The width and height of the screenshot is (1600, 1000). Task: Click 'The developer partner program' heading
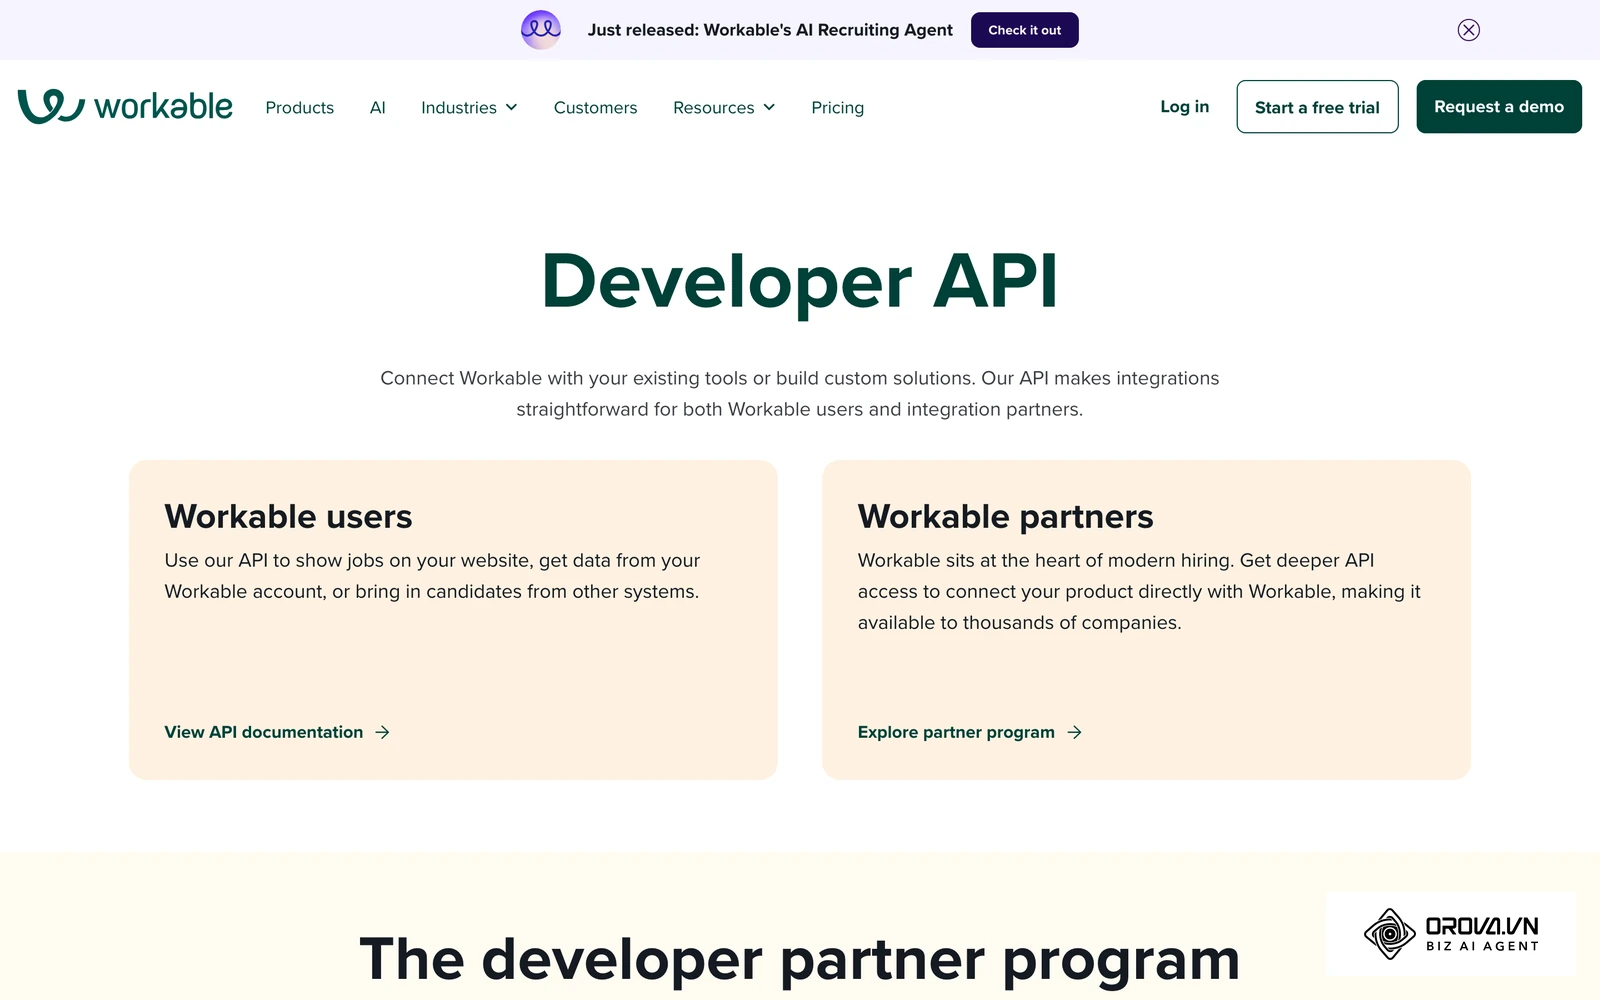800,960
